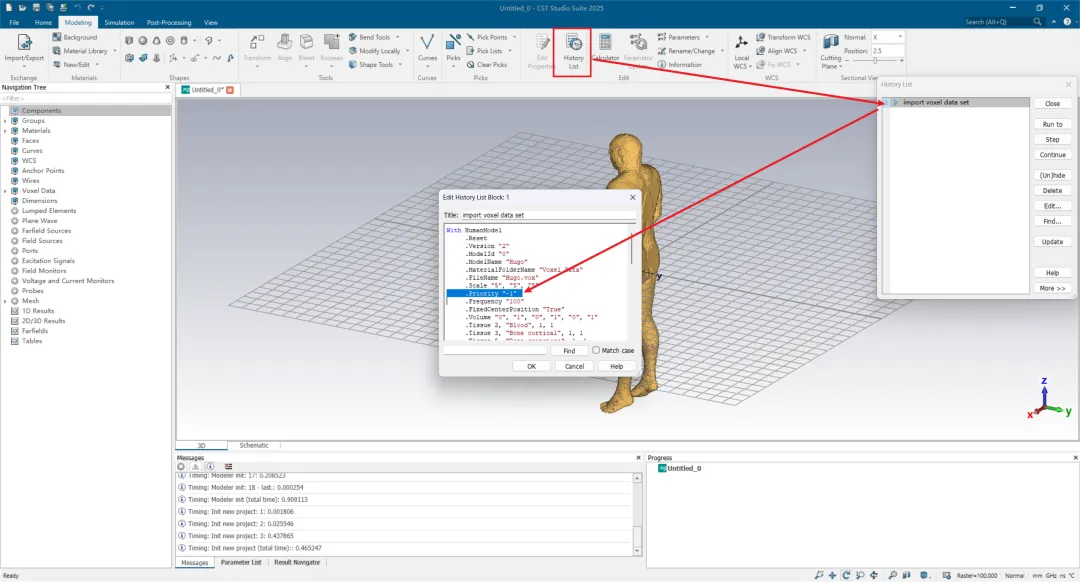Click More >> in the History List

point(1052,289)
